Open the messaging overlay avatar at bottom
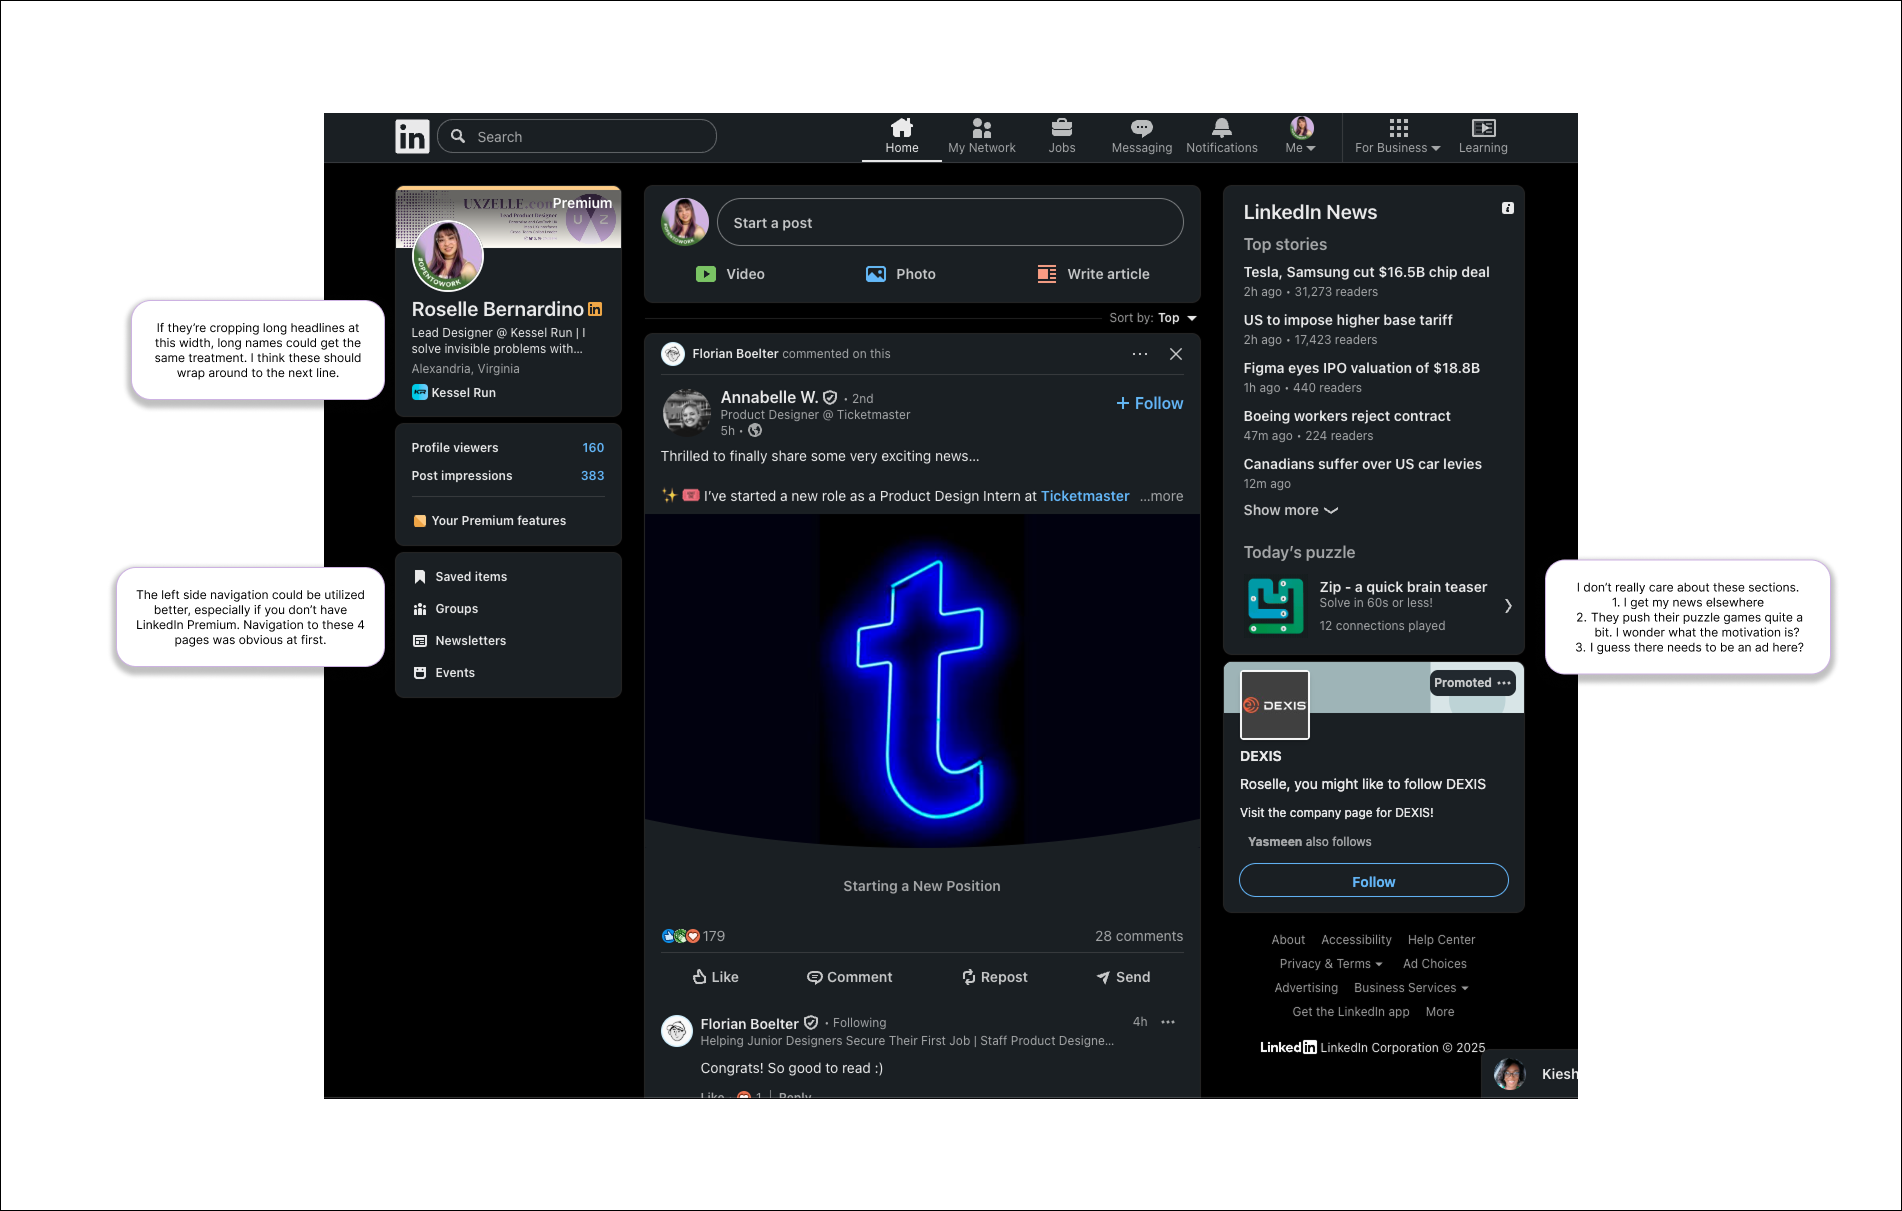The height and width of the screenshot is (1211, 1902). [1509, 1075]
